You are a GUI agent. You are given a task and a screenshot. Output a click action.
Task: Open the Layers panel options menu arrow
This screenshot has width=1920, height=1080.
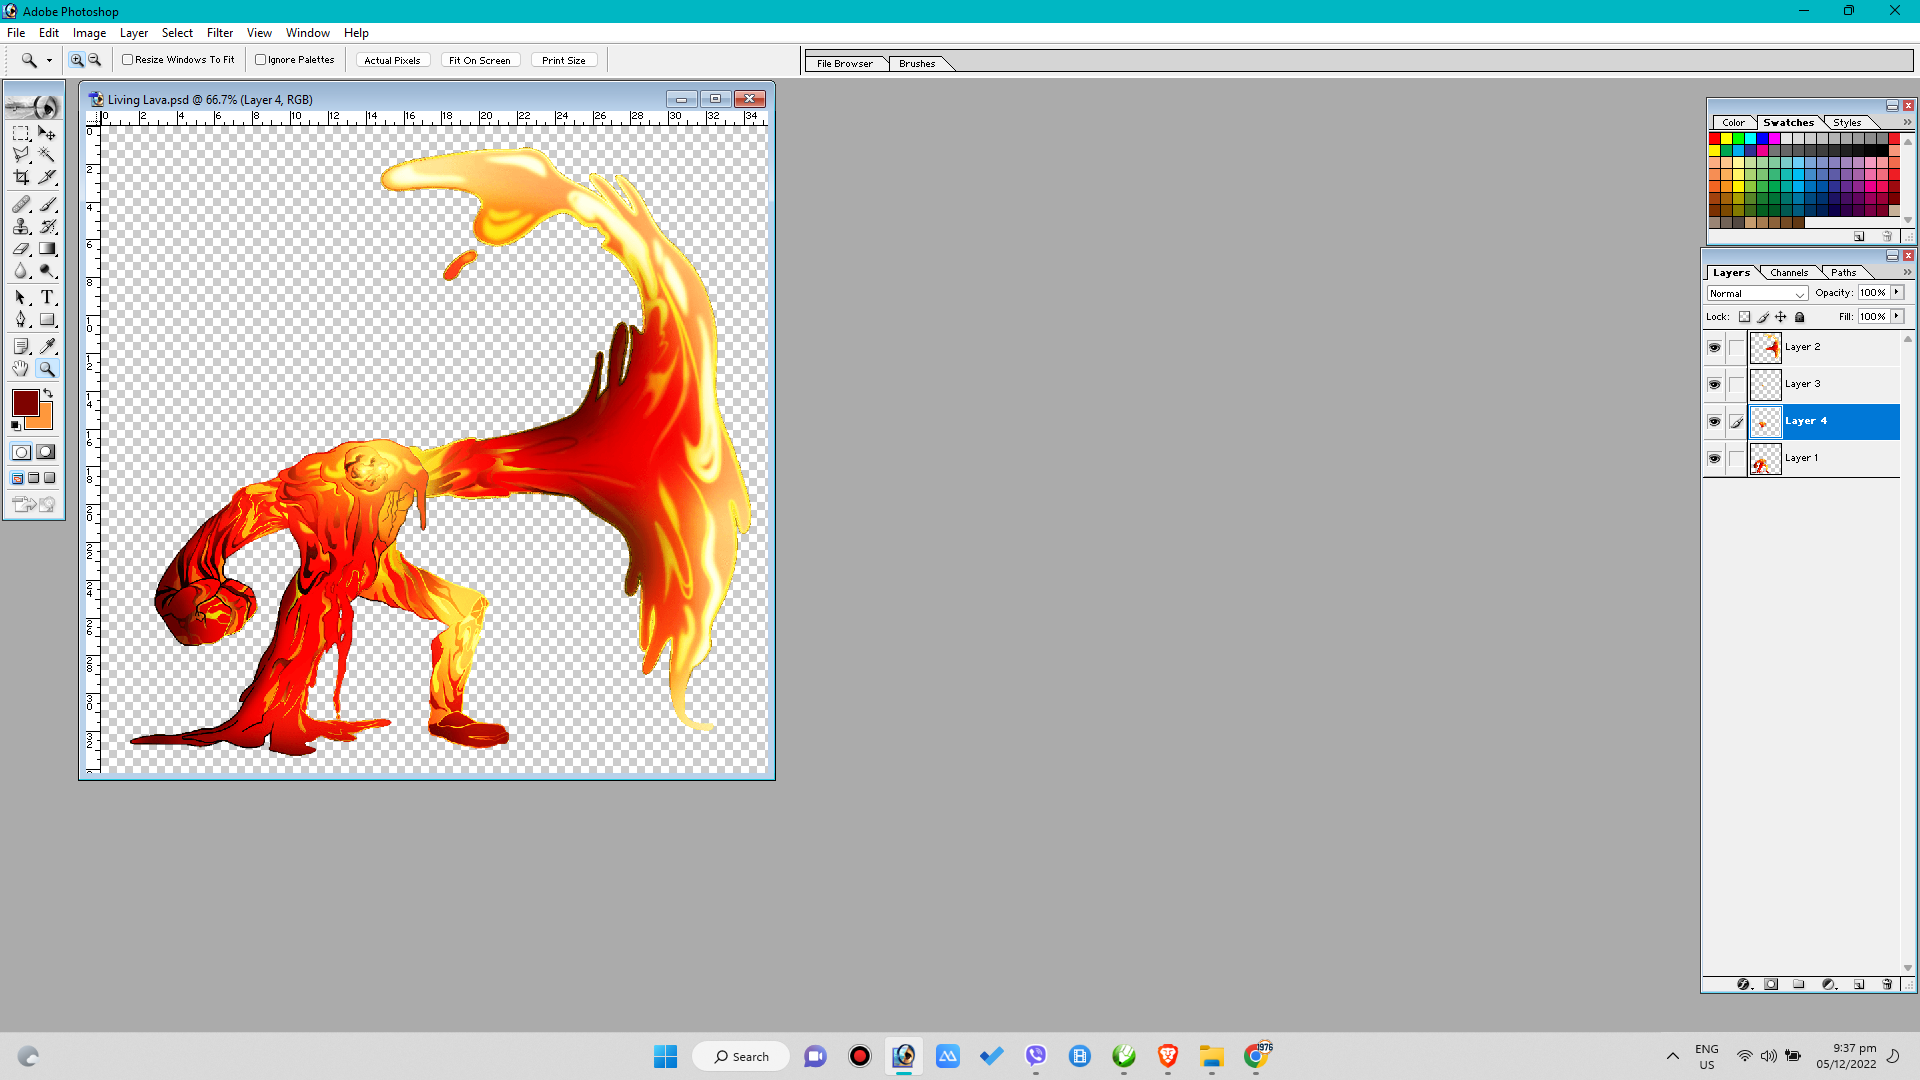[1907, 272]
